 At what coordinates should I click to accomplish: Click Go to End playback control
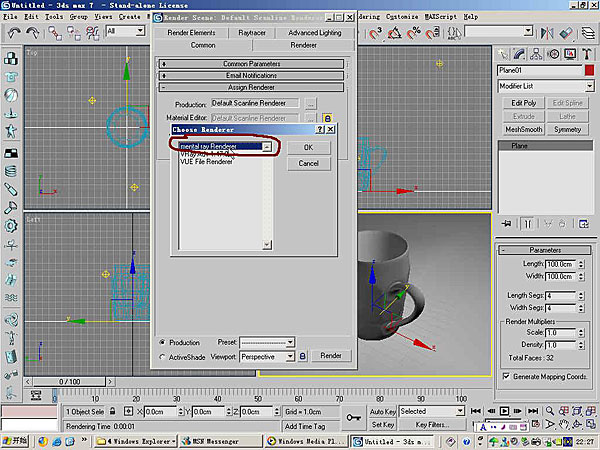(533, 411)
